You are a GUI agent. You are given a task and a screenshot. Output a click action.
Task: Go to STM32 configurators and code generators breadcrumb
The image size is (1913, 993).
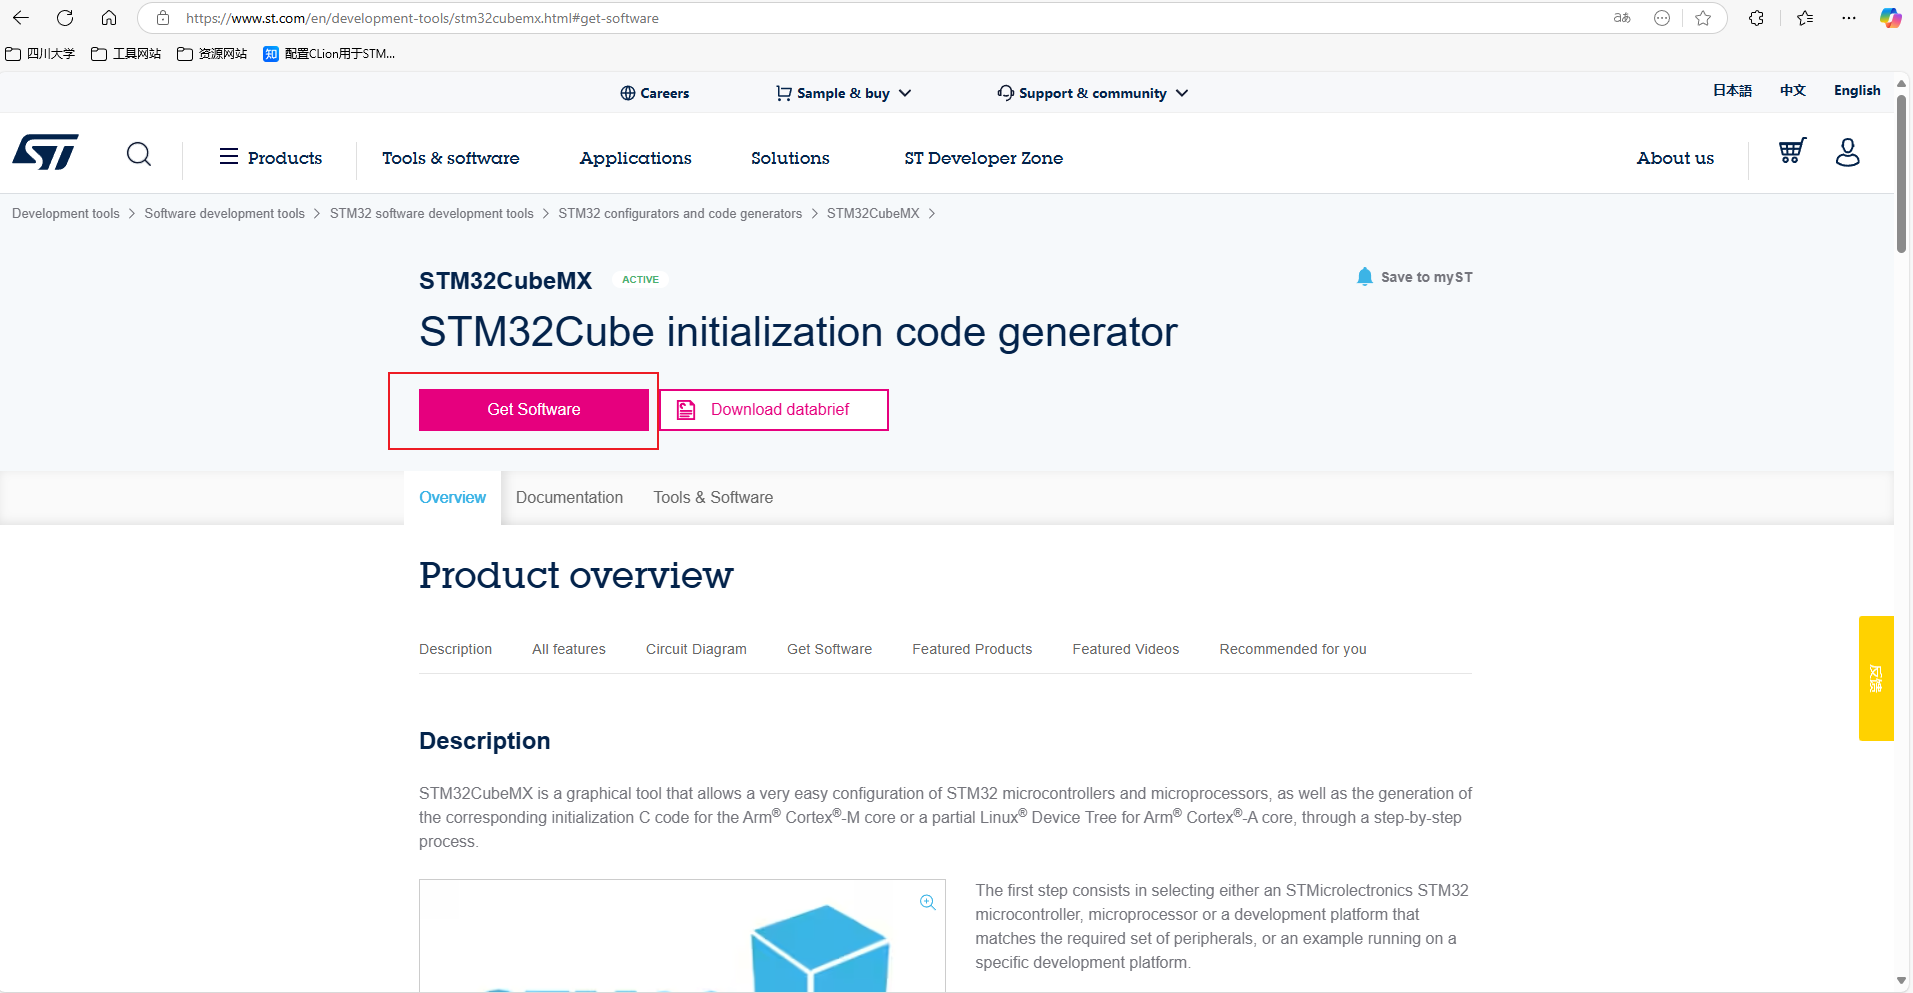tap(680, 213)
